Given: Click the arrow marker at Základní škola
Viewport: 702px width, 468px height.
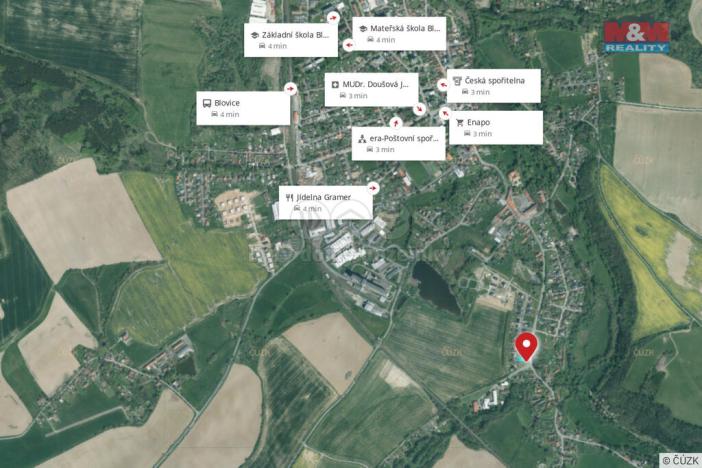Looking at the screenshot, I should coord(333,18).
